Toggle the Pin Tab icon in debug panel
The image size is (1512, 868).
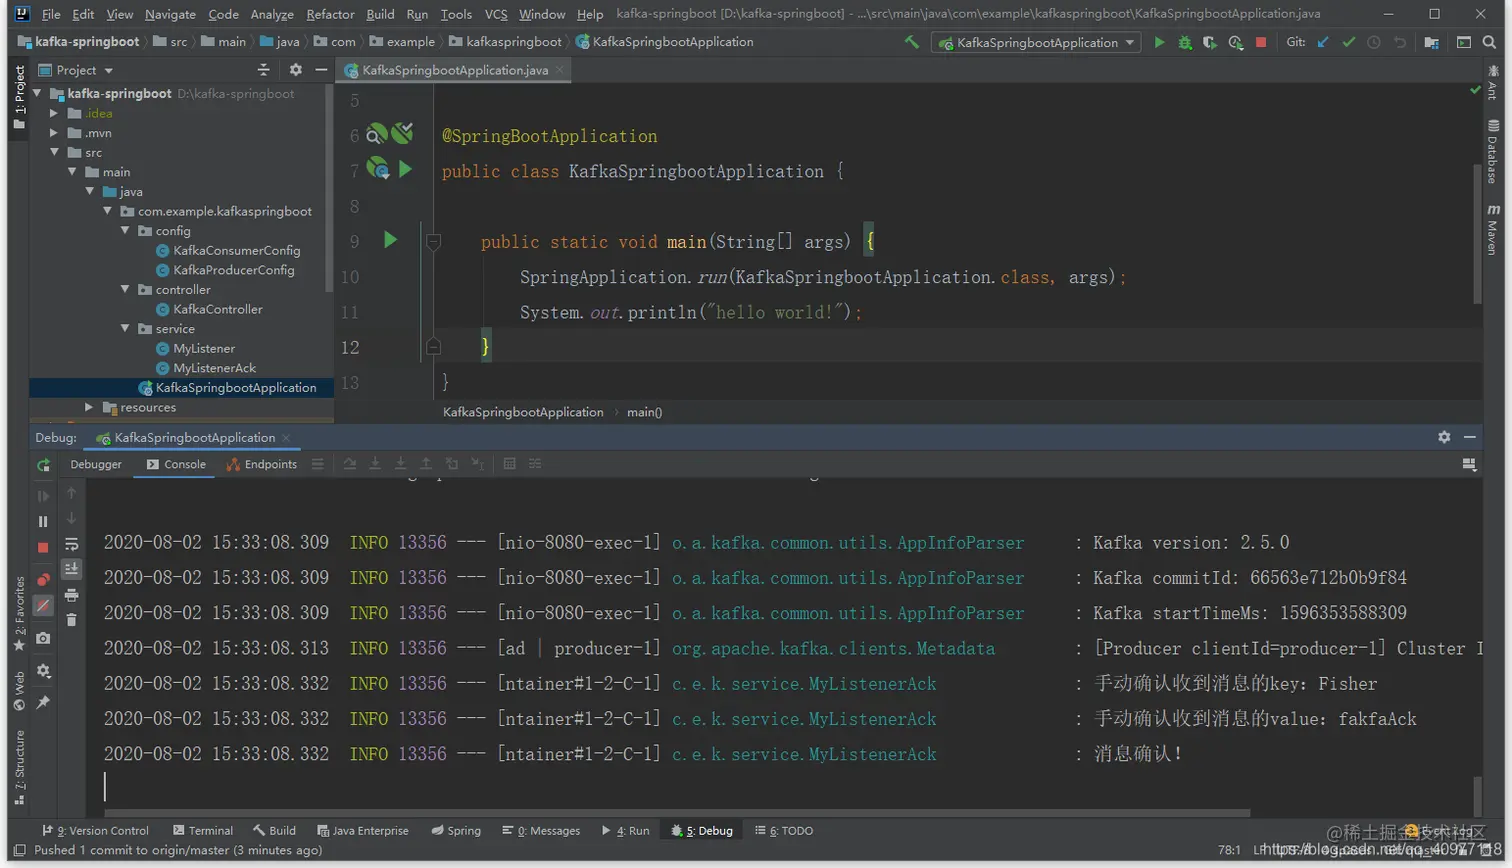[43, 703]
